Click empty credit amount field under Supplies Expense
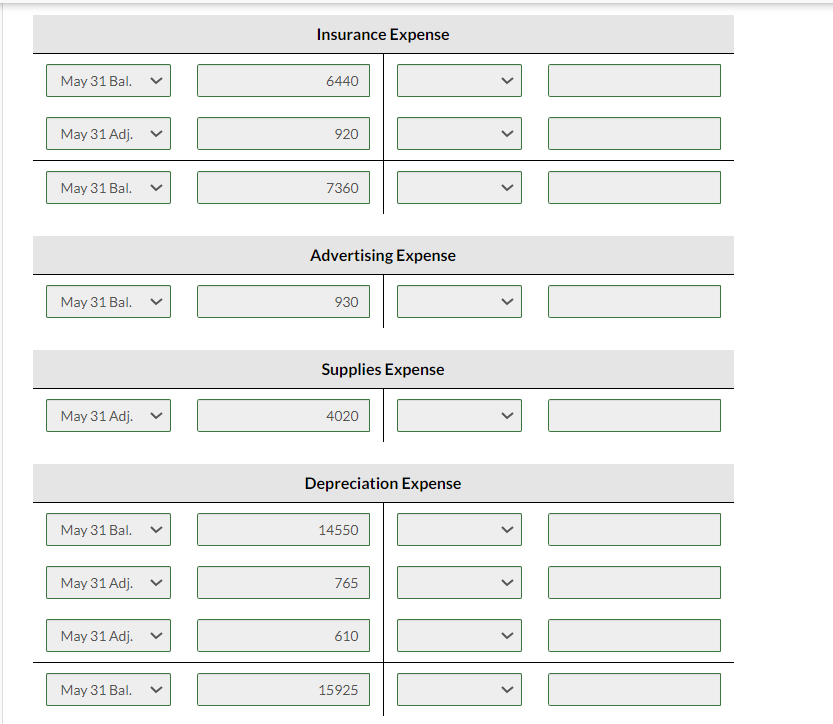This screenshot has height=724, width=833. (634, 416)
